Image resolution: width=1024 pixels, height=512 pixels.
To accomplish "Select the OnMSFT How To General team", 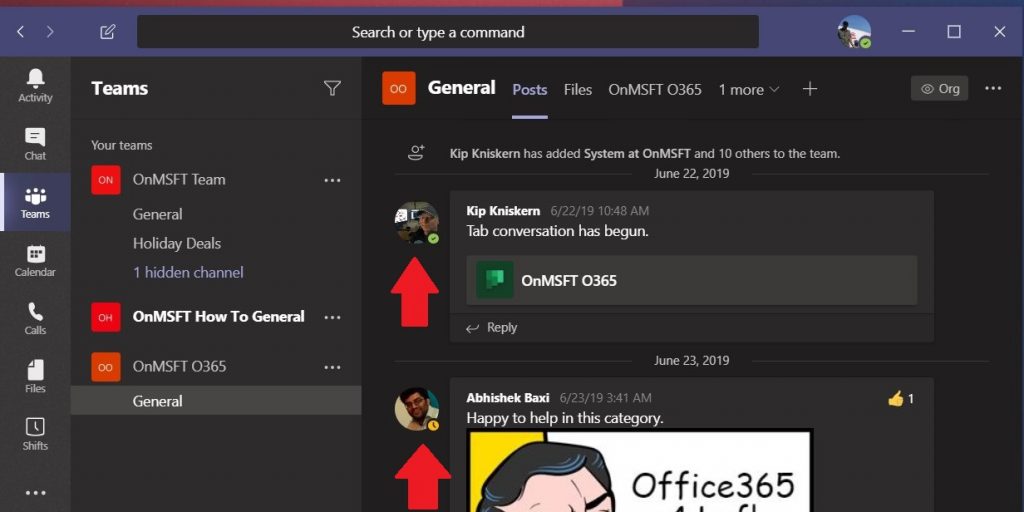I will (x=219, y=317).
